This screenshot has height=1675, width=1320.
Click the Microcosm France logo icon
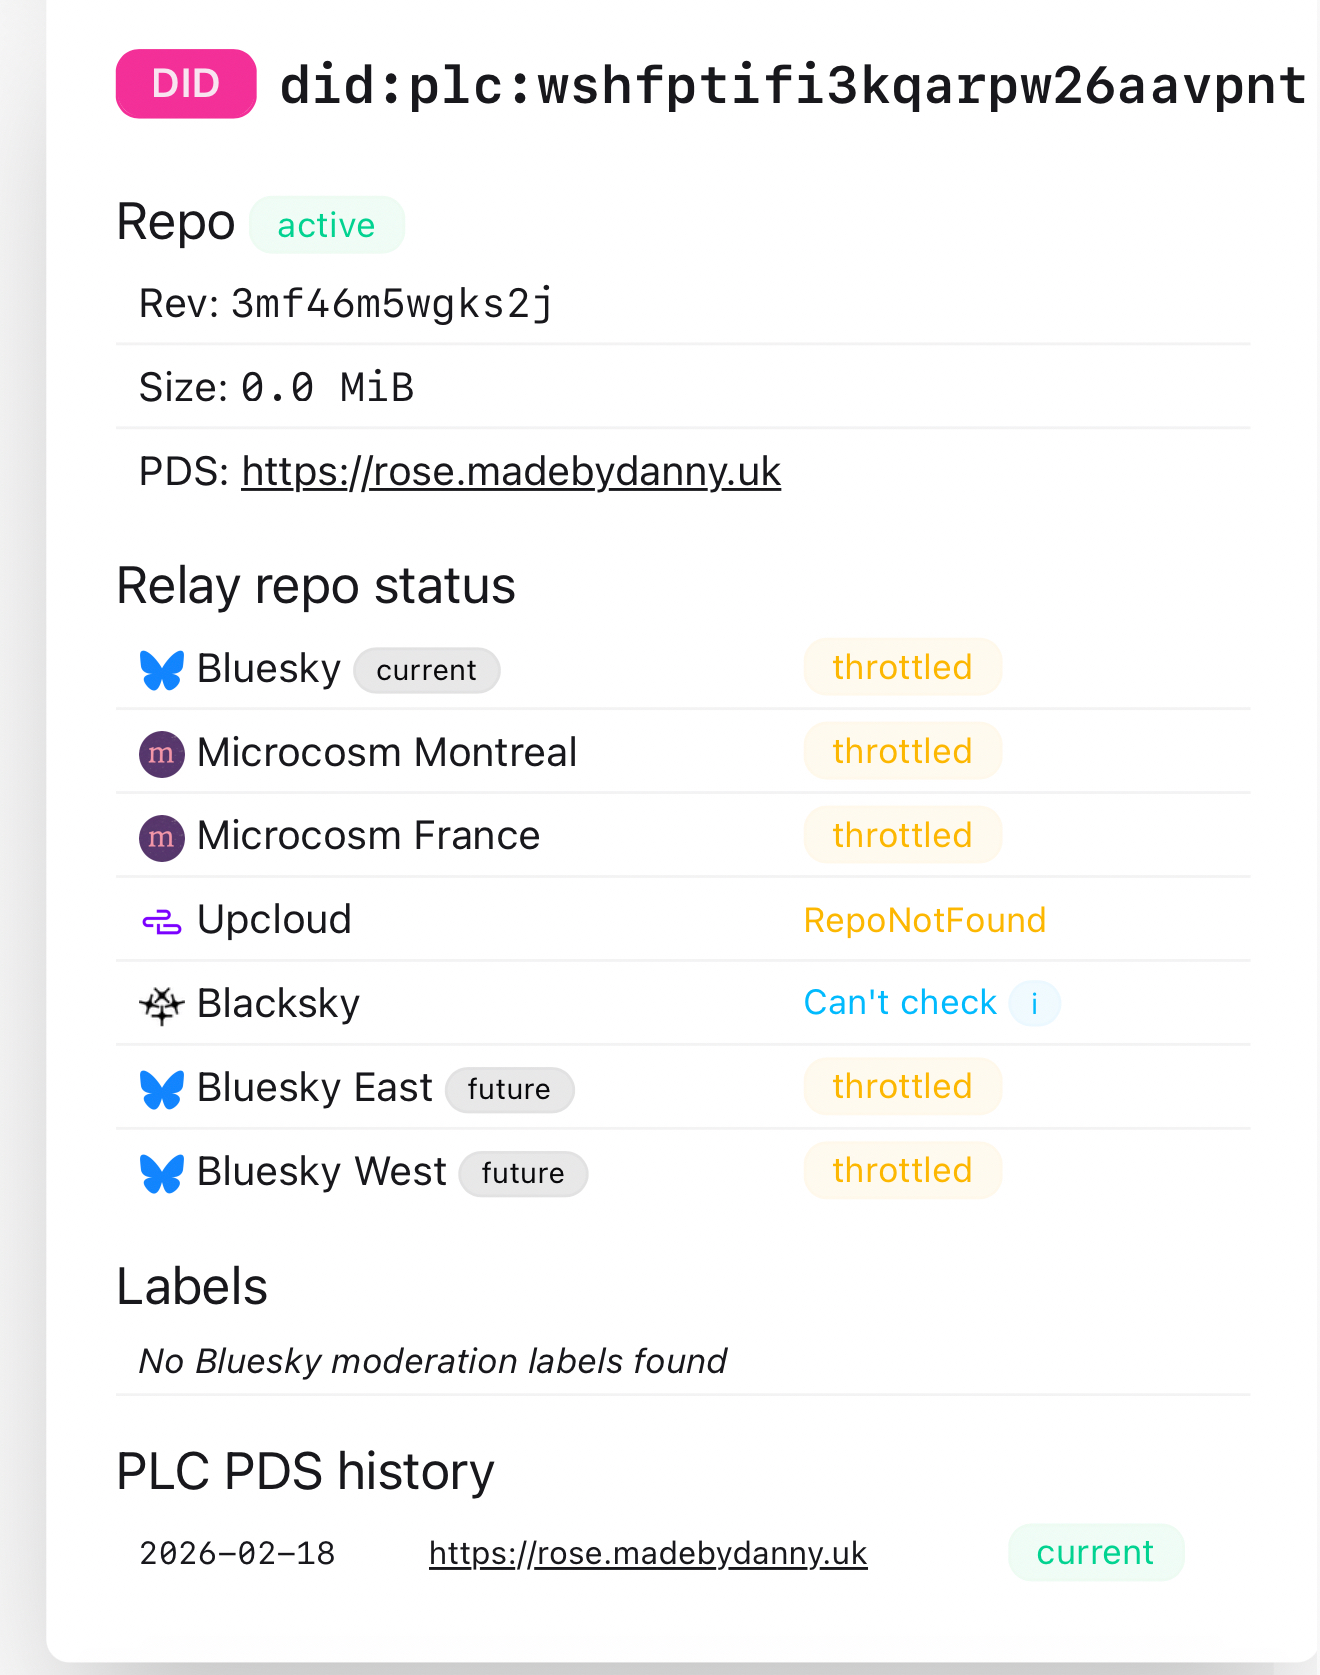point(161,837)
